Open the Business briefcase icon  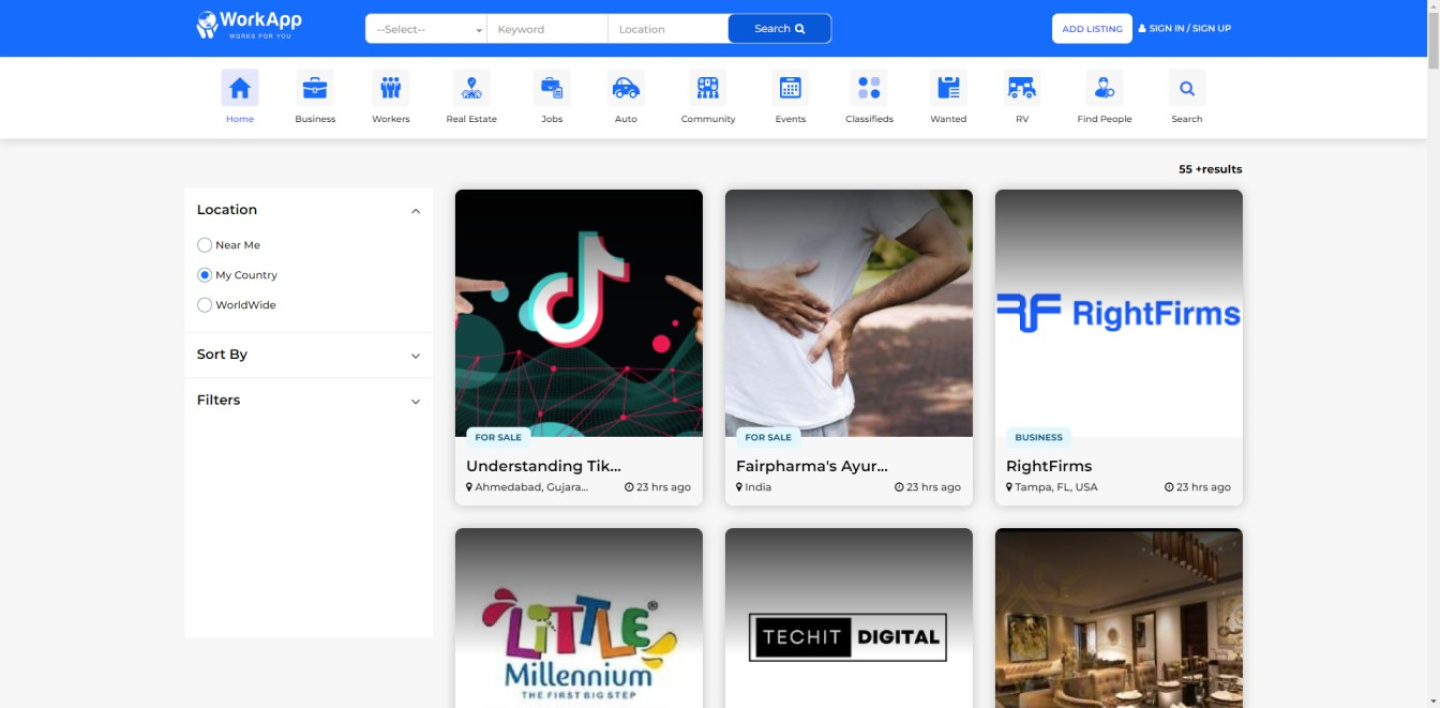coord(315,88)
